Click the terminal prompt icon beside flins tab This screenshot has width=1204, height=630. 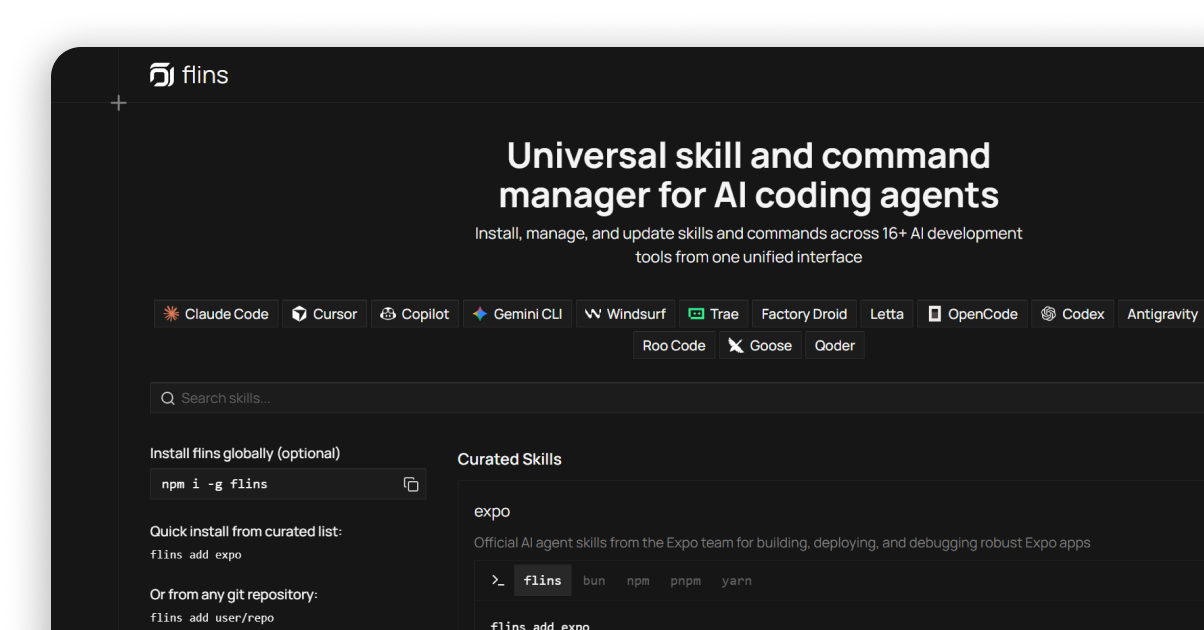click(x=498, y=580)
